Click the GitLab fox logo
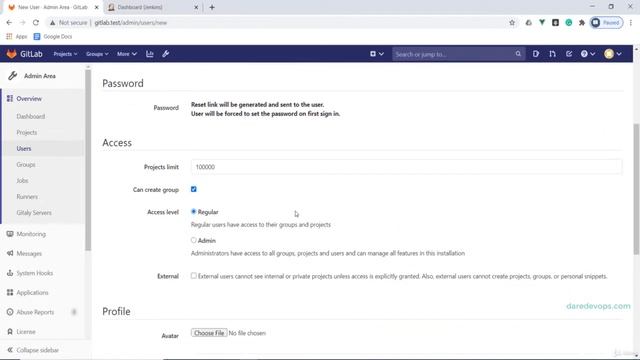Image resolution: width=640 pixels, height=360 pixels. point(11,54)
